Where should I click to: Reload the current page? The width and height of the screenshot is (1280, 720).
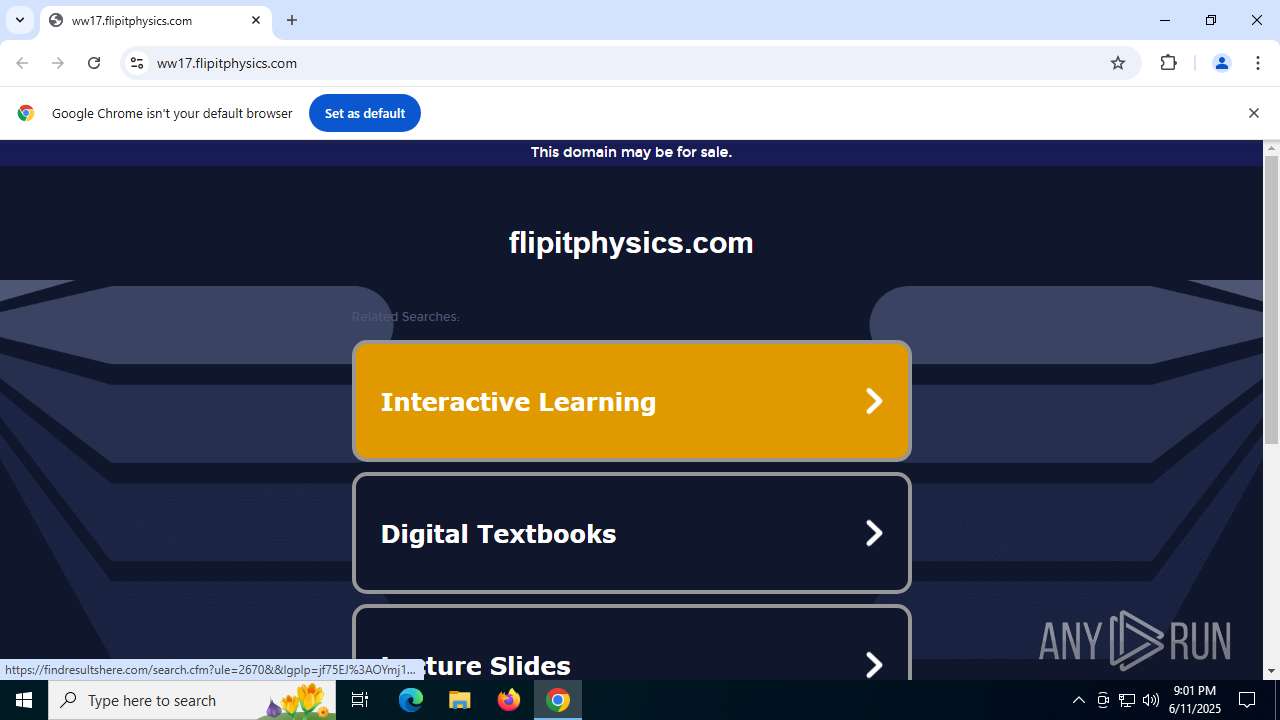pos(94,63)
